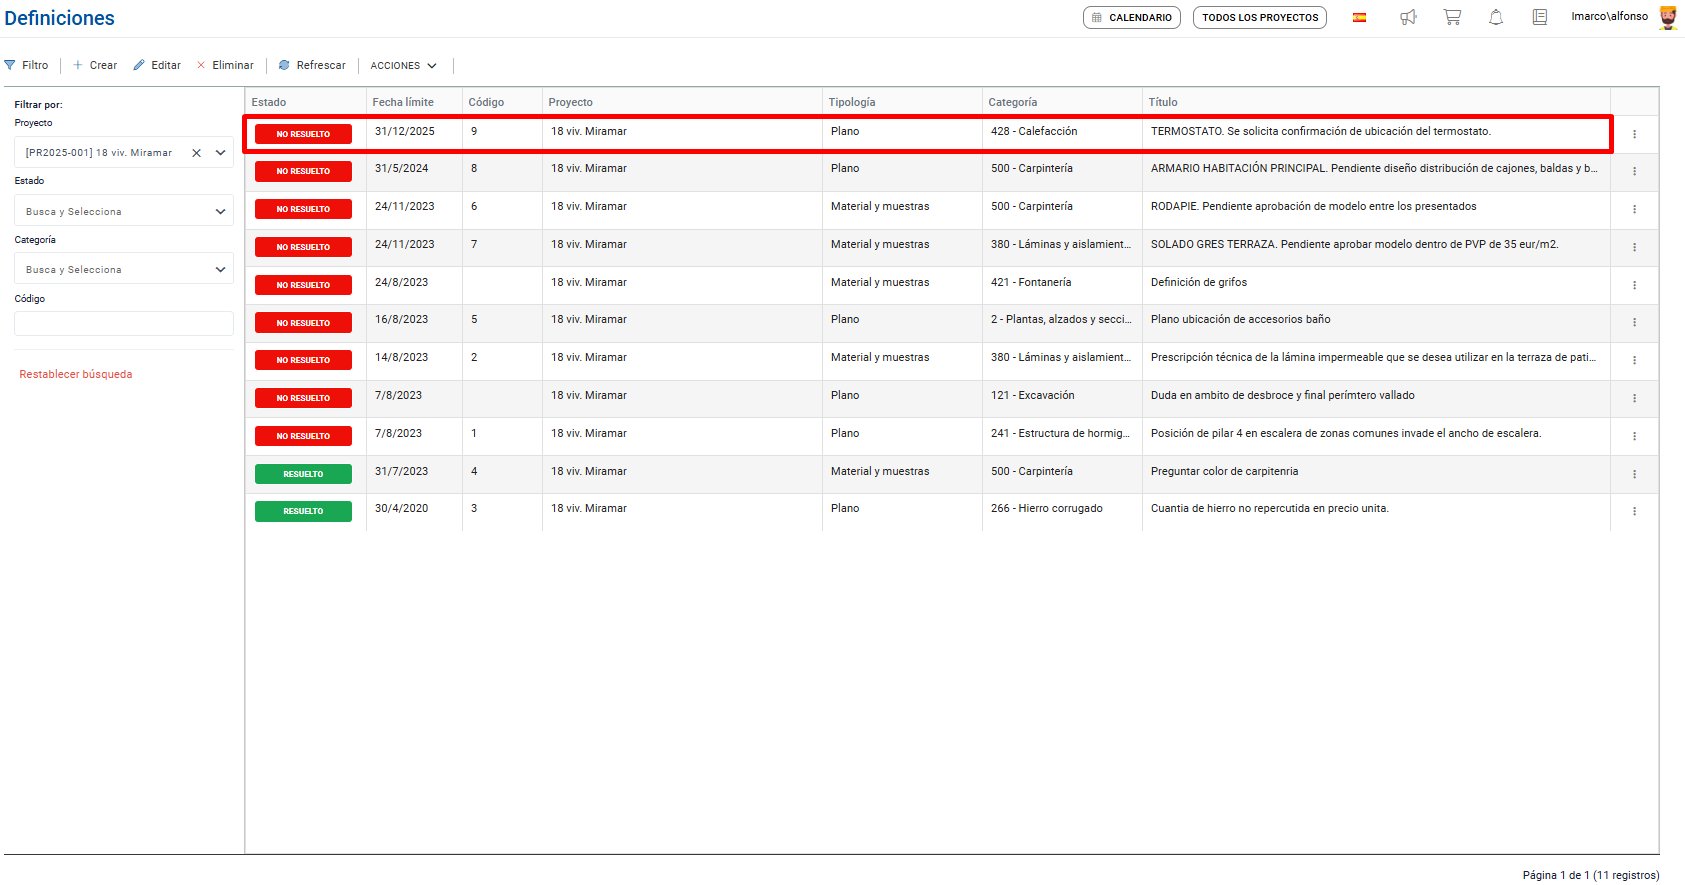Toggle the Filtro filter panel
Image resolution: width=1685 pixels, height=885 pixels.
(x=27, y=65)
